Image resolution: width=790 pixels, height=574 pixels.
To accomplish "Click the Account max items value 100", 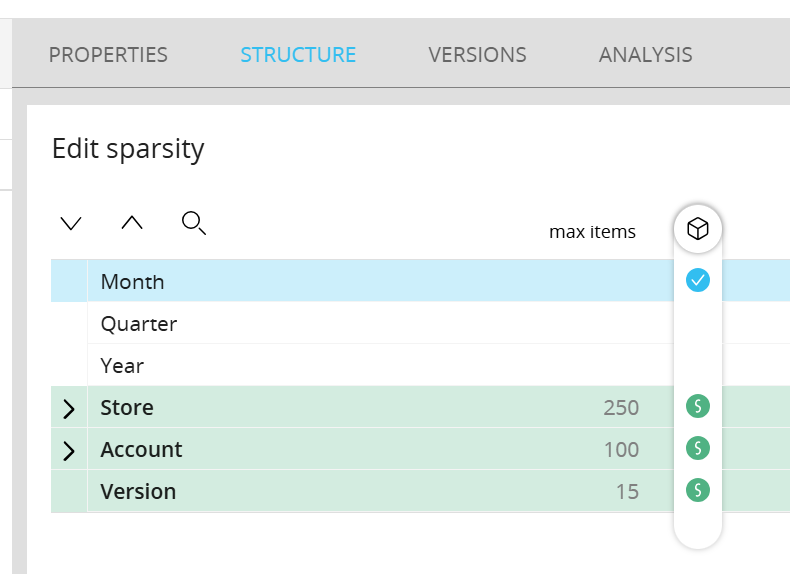I will point(621,450).
